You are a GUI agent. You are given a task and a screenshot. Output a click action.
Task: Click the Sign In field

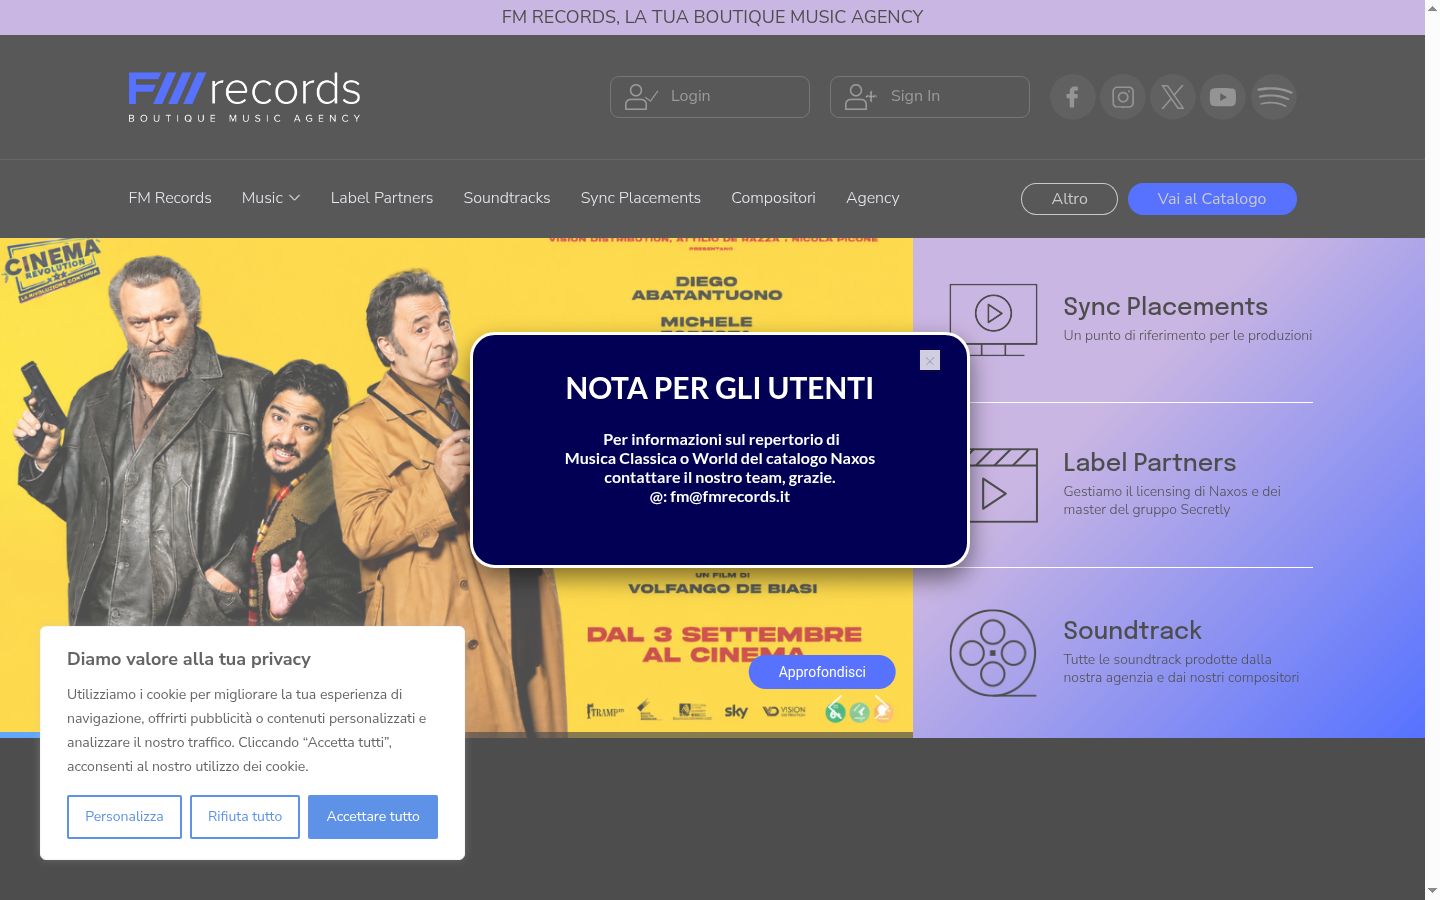click(x=930, y=97)
